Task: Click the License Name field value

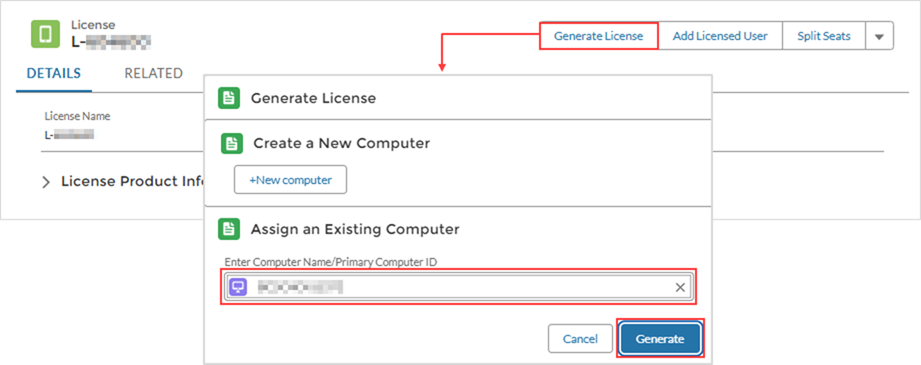Action: 69,135
